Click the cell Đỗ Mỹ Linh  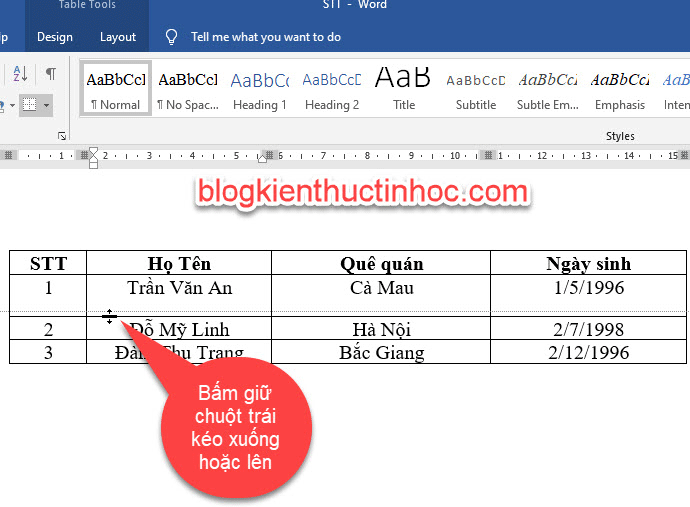coord(179,328)
